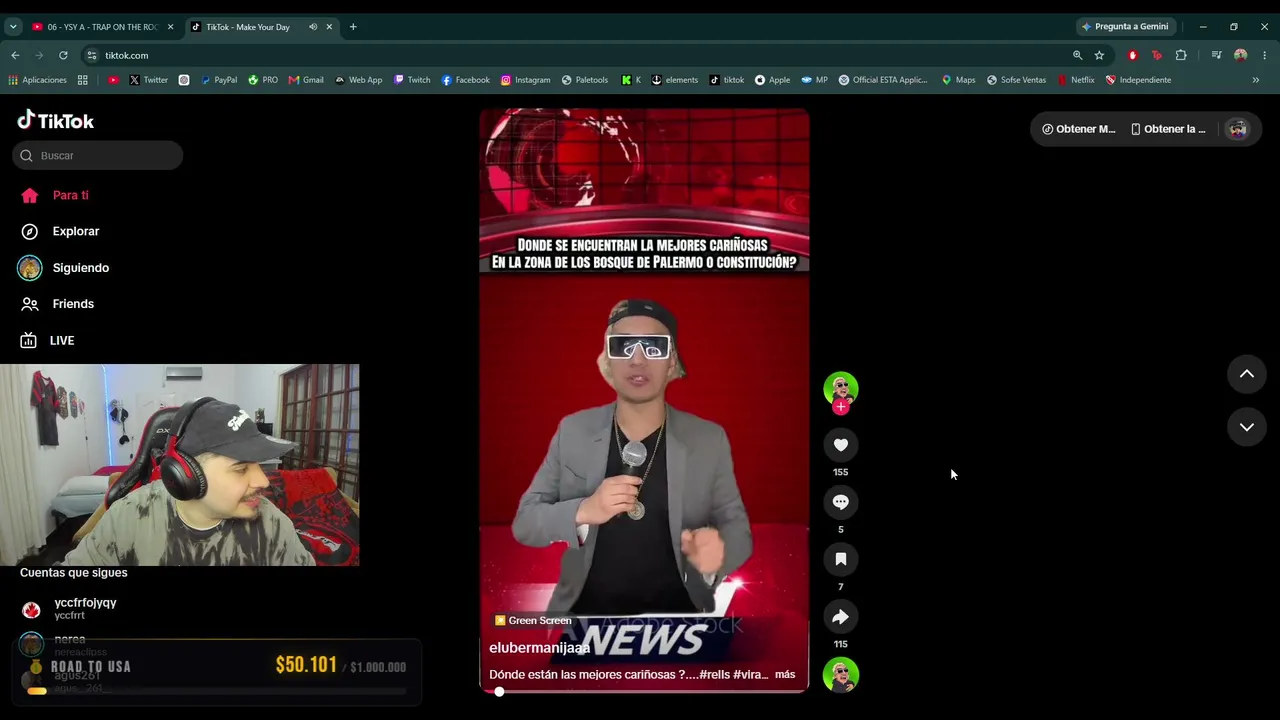Open the Apple bookmark
Image resolution: width=1280 pixels, height=720 pixels.
(772, 80)
